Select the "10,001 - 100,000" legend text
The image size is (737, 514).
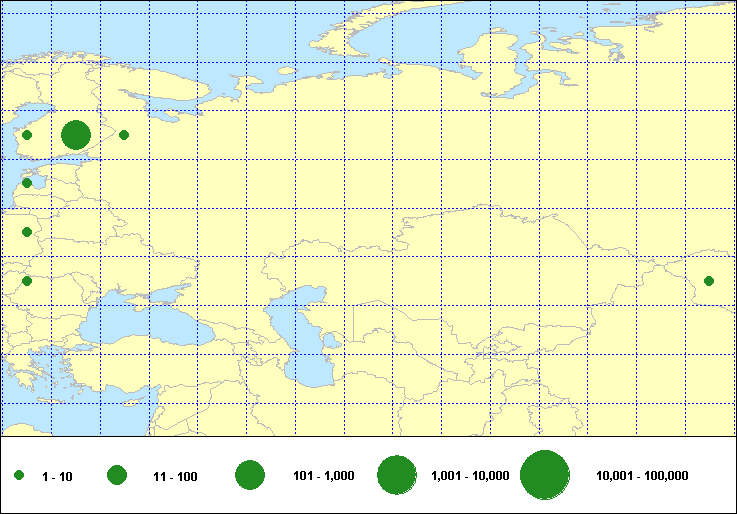[x=642, y=476]
